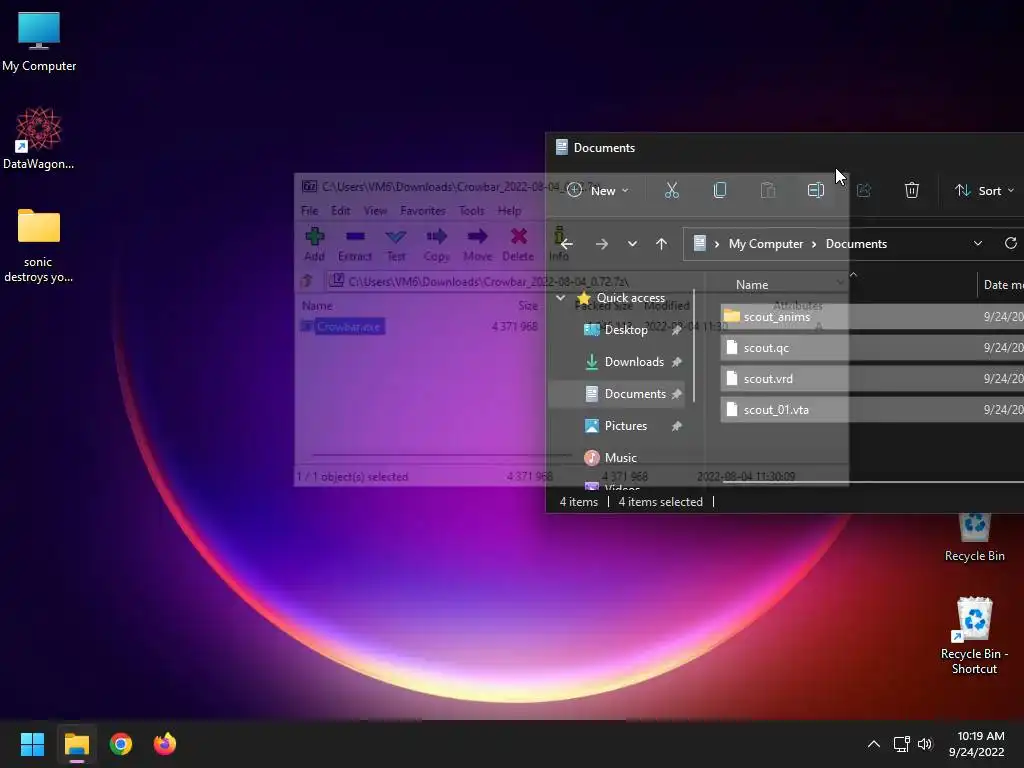Viewport: 1024px width, 768px height.
Task: Click the Share icon in Documents toolbar
Action: (864, 191)
